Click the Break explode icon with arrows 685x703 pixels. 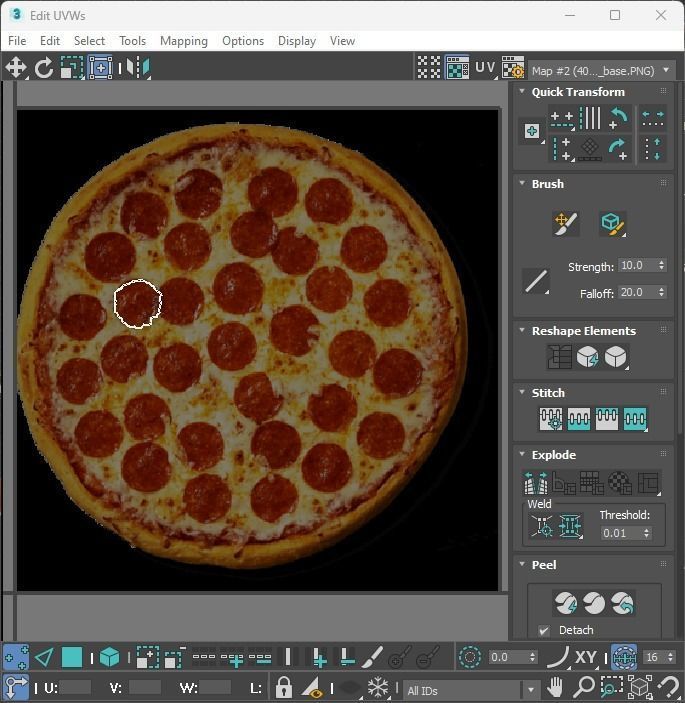click(x=536, y=483)
